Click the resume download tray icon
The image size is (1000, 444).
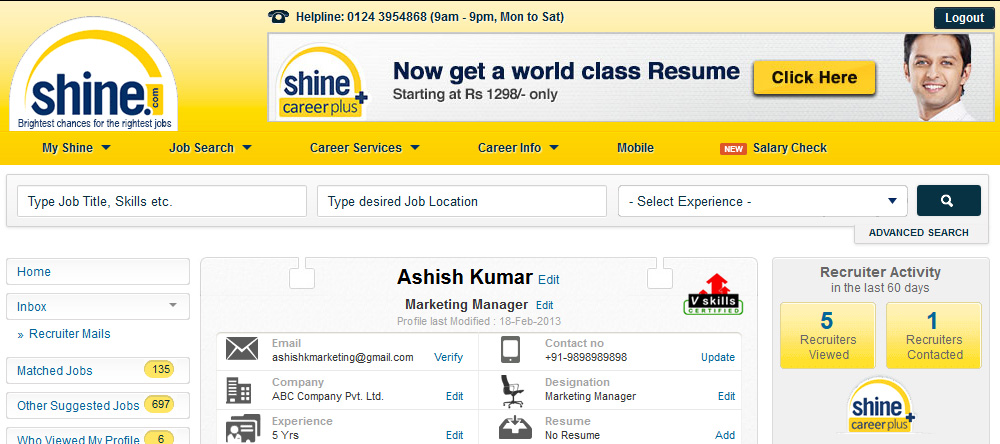[515, 427]
